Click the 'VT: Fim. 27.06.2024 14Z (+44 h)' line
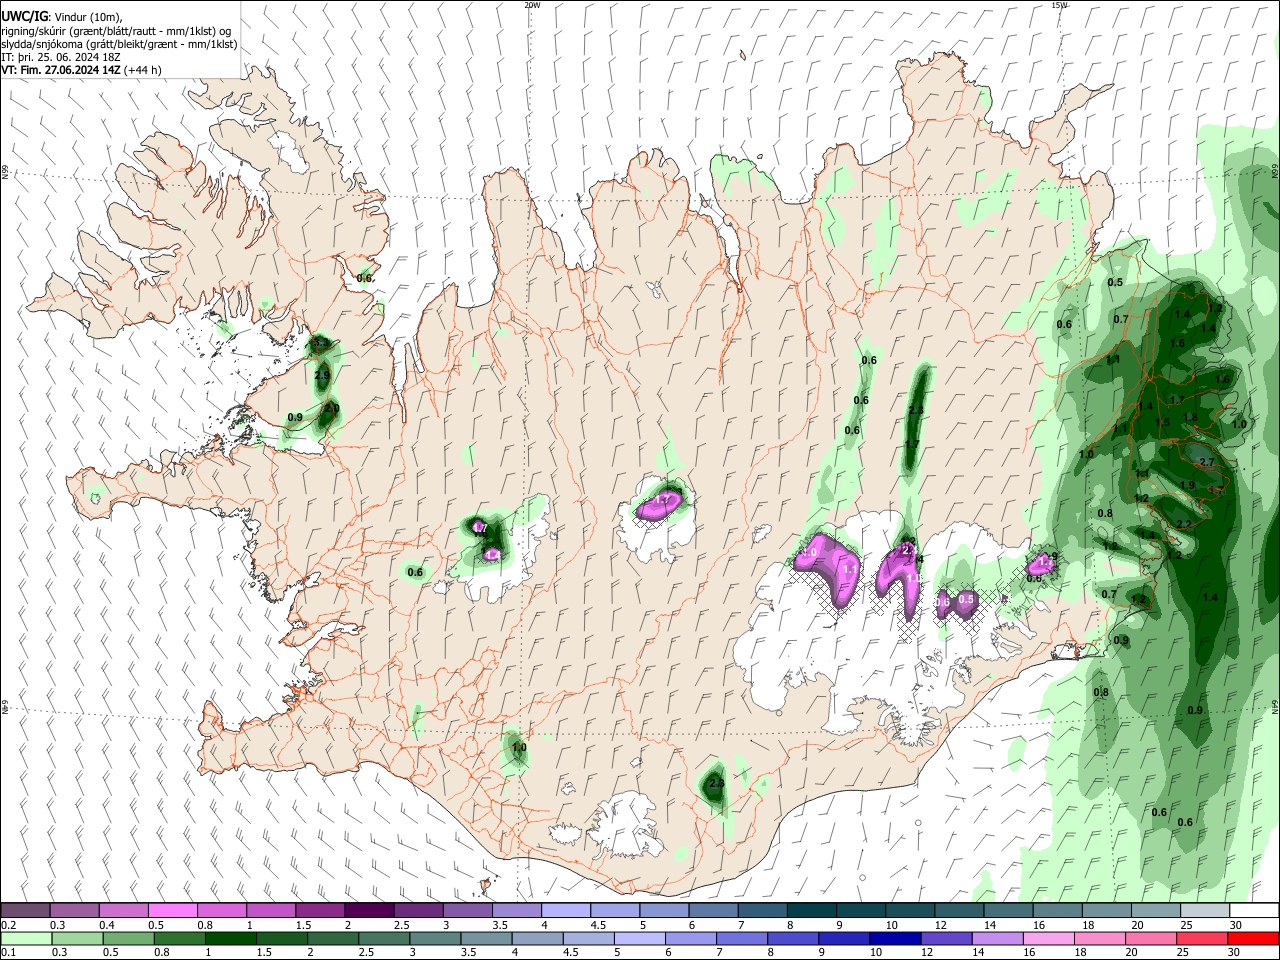1280x960 pixels. coord(81,70)
